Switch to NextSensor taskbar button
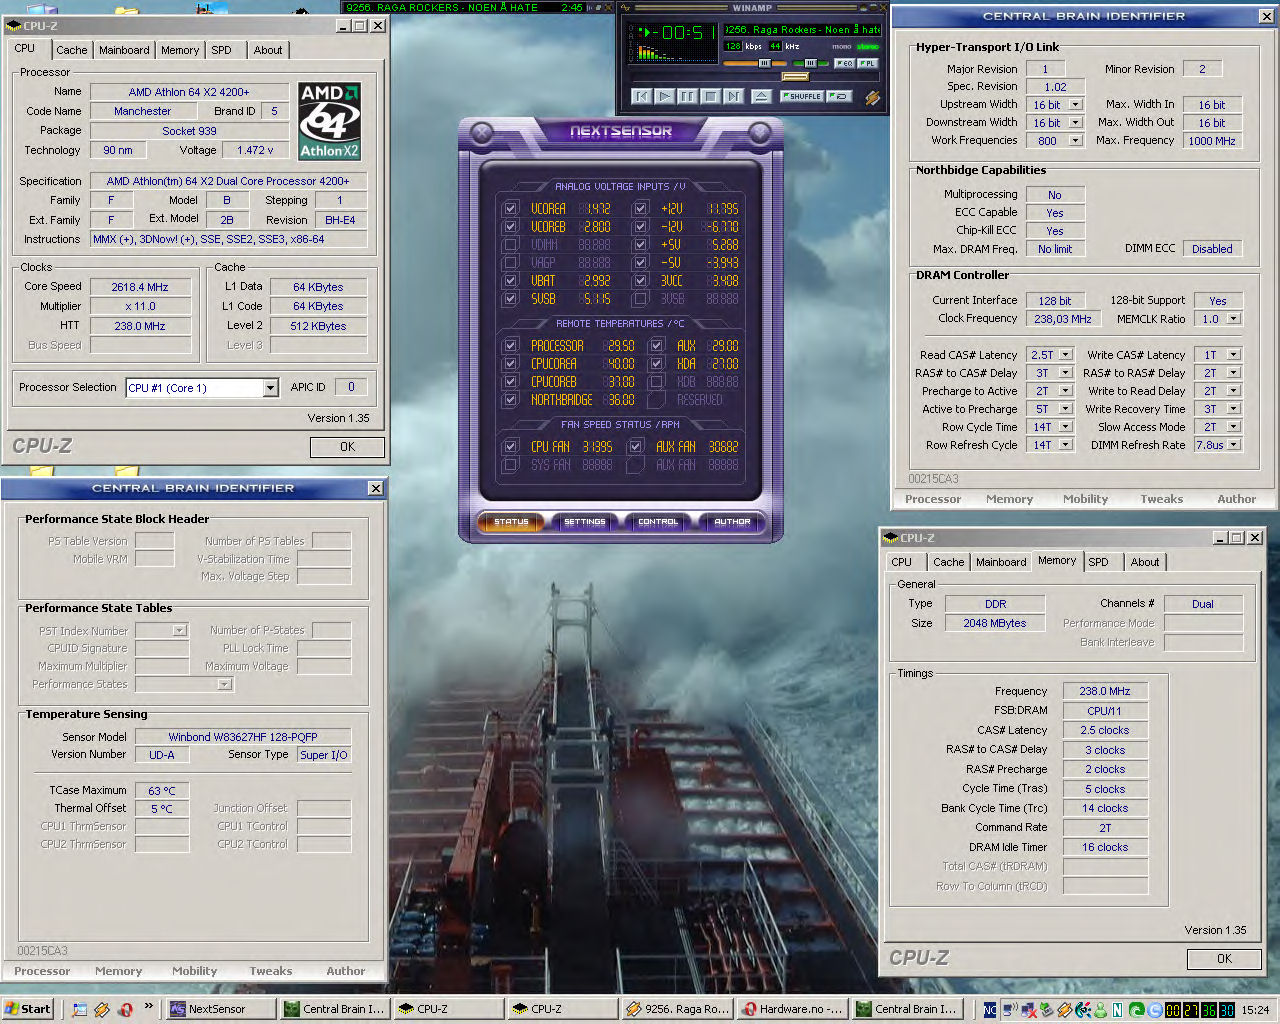This screenshot has width=1280, height=1024. 220,1009
